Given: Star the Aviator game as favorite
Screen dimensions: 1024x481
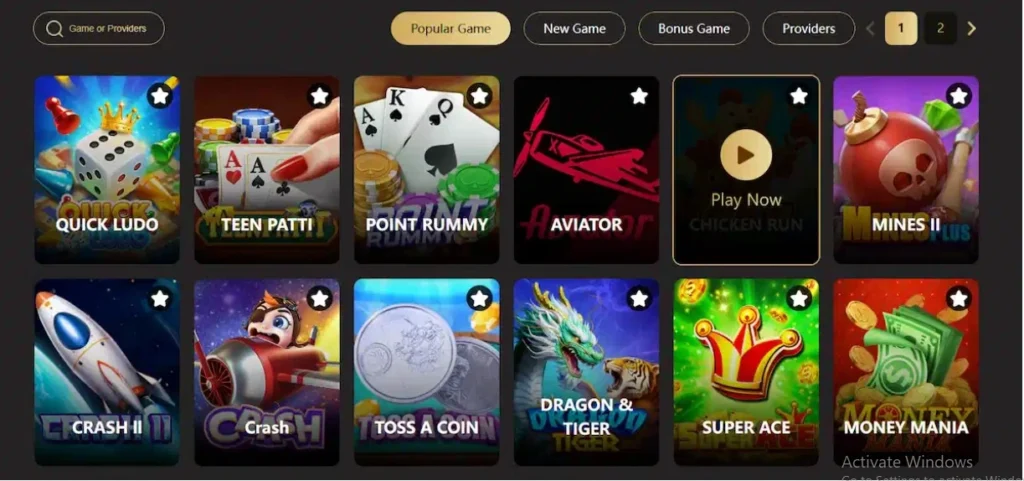Looking at the screenshot, I should point(639,97).
